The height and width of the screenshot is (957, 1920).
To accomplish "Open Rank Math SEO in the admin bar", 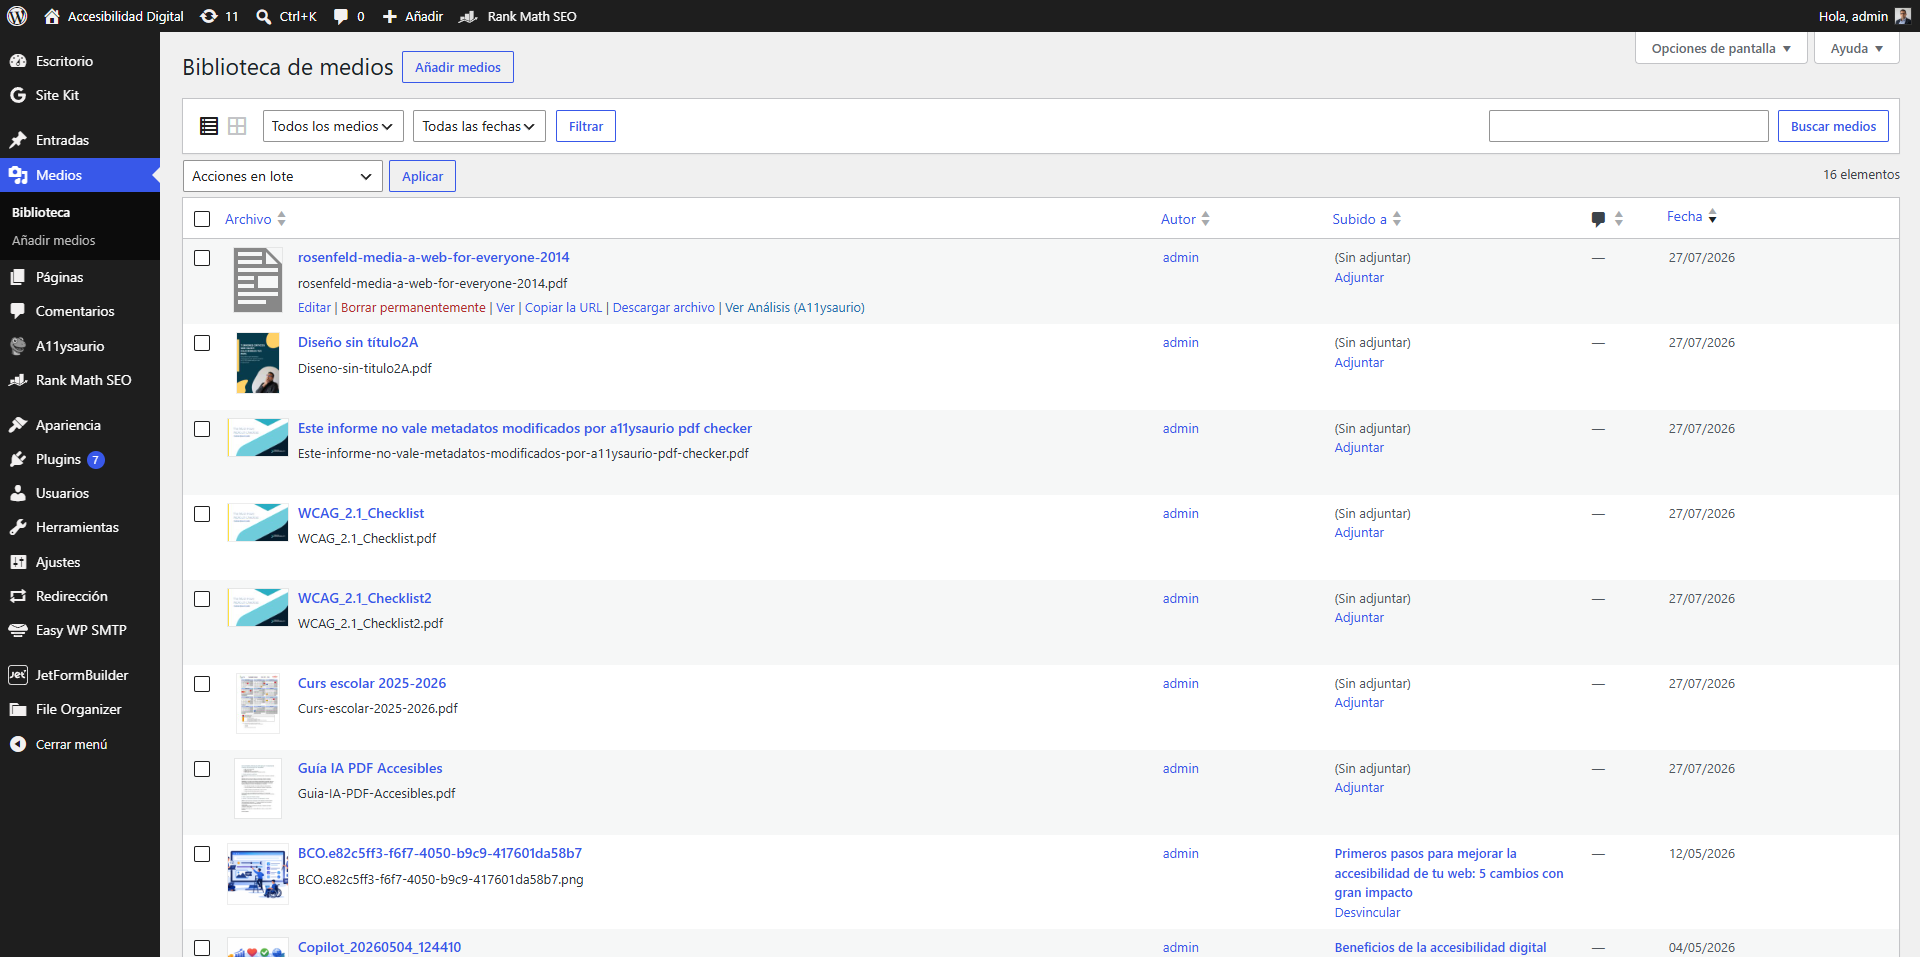I will 518,16.
